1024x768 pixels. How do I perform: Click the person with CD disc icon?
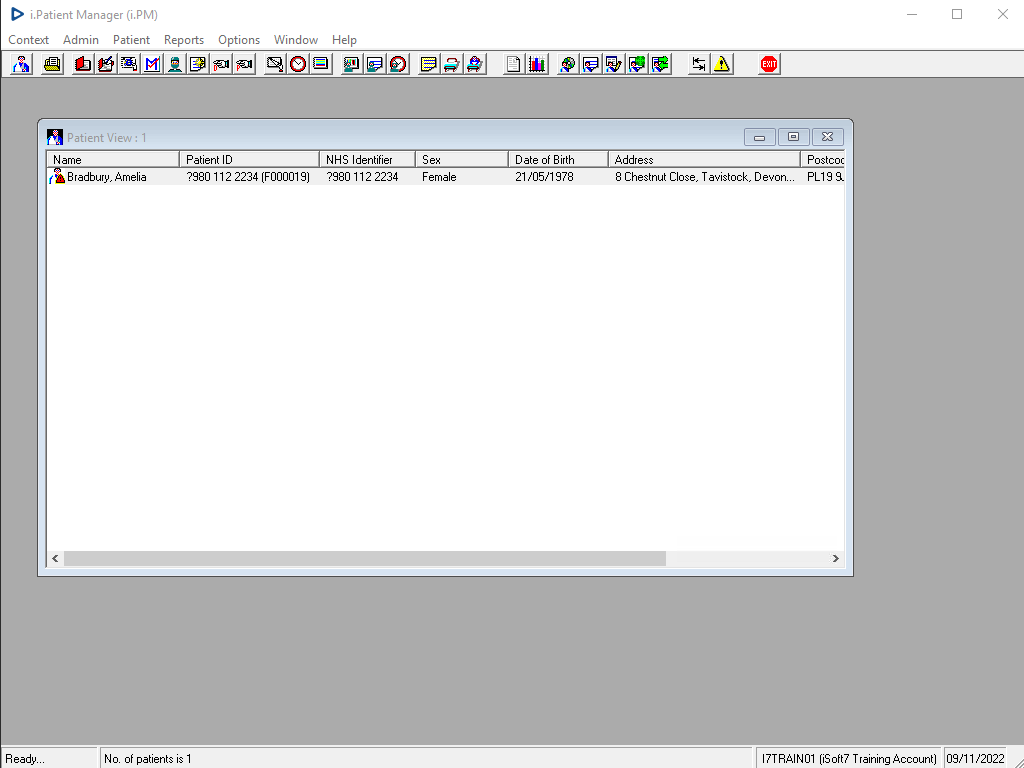568,64
